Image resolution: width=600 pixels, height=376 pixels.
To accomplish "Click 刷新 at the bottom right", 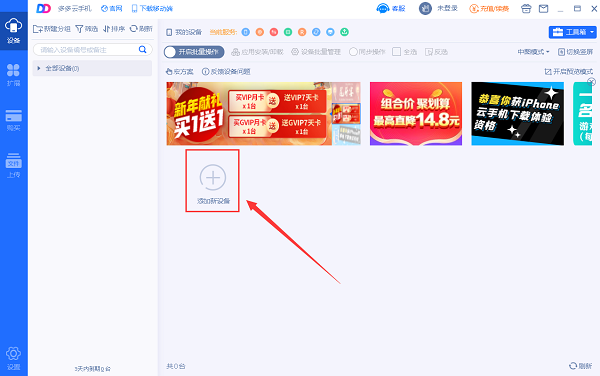I will tap(580, 366).
